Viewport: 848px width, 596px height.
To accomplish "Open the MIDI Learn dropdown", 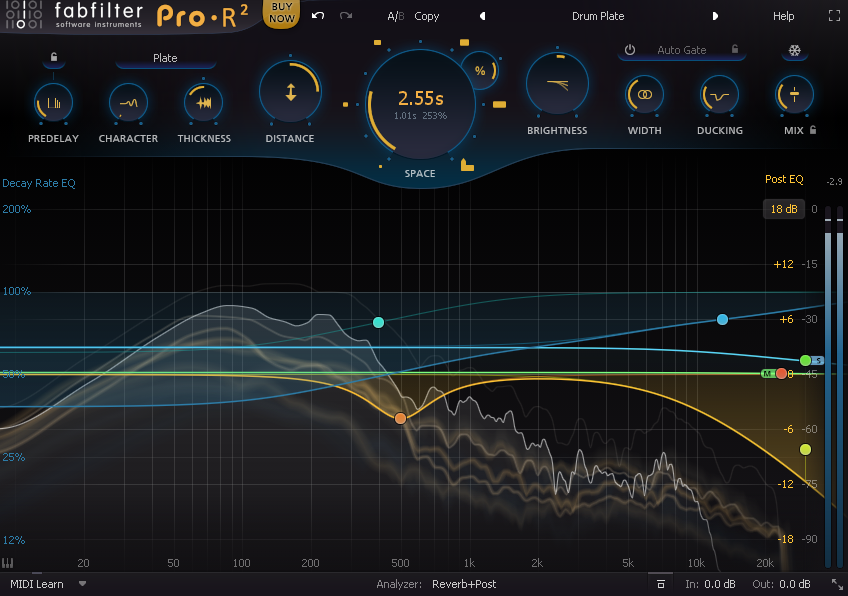I will click(x=40, y=584).
